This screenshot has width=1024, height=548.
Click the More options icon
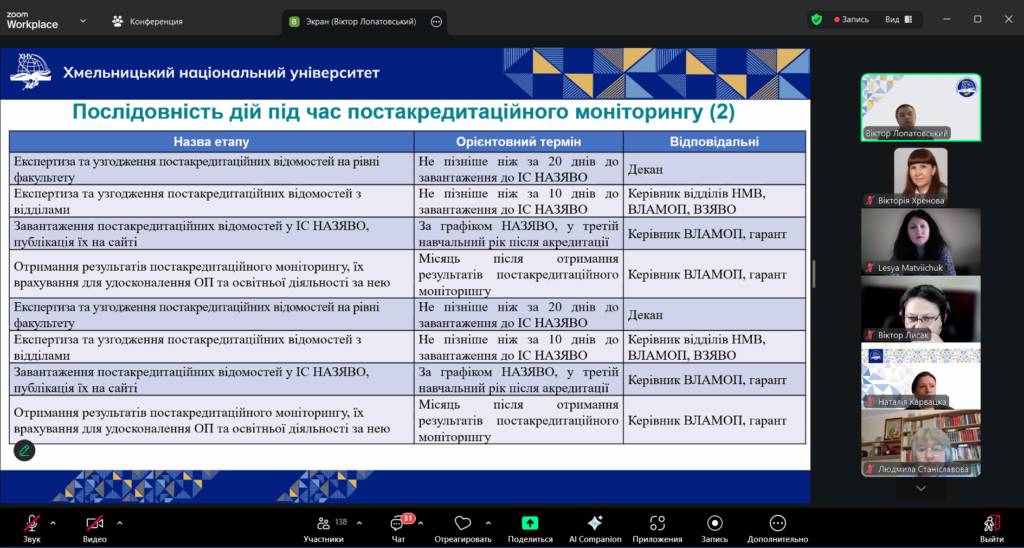777,523
